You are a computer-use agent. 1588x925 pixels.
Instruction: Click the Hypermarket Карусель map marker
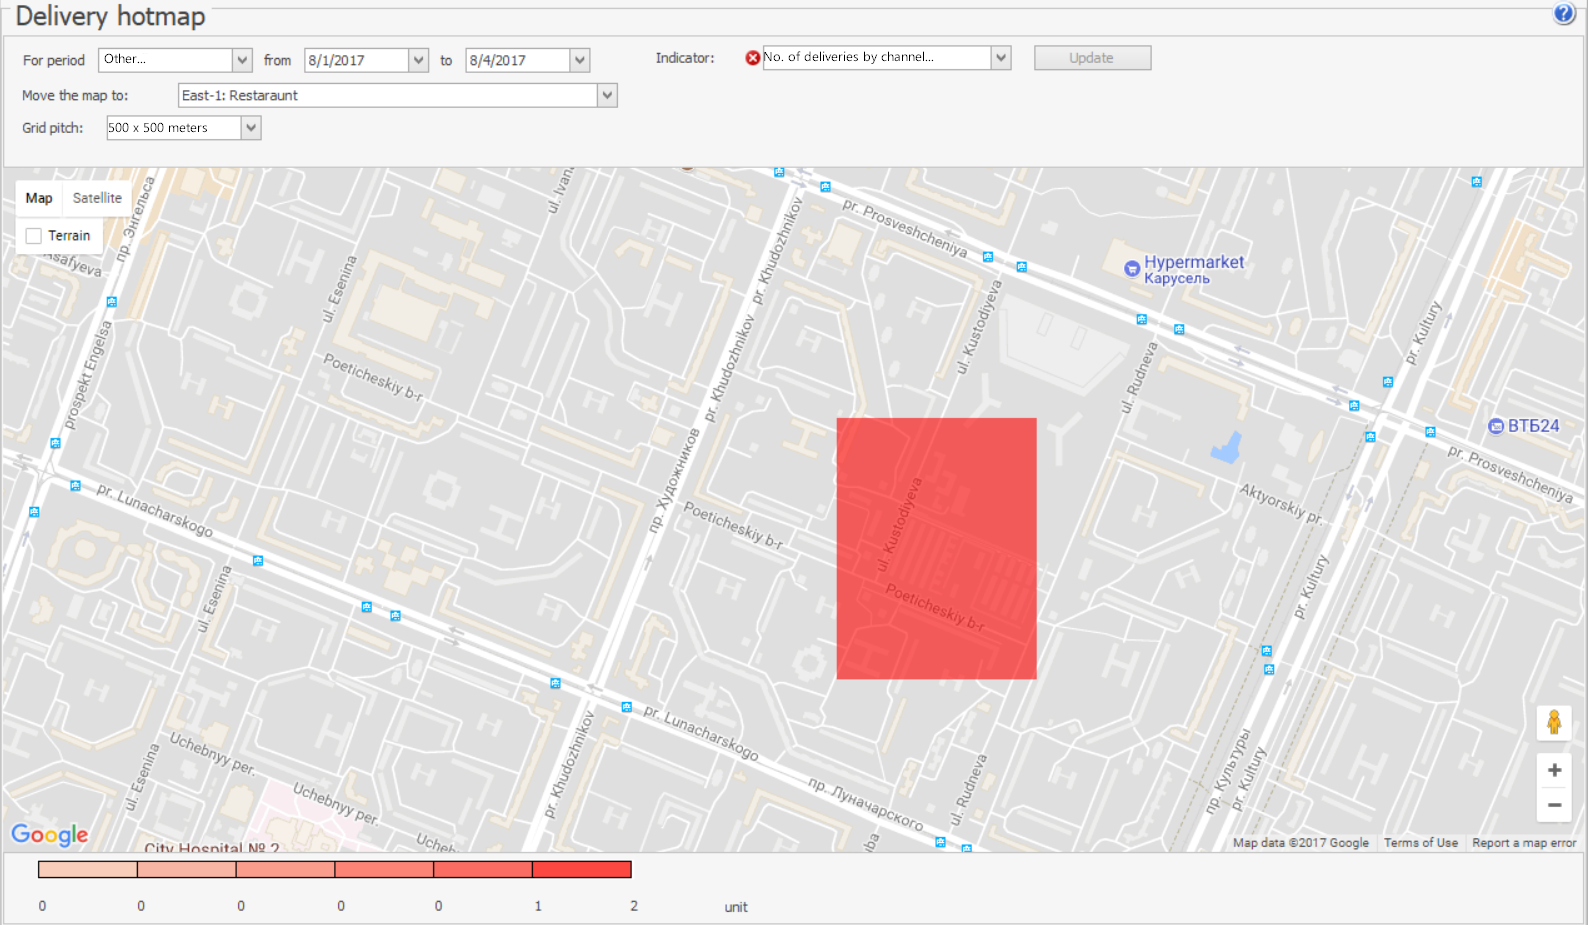pyautogui.click(x=1132, y=268)
